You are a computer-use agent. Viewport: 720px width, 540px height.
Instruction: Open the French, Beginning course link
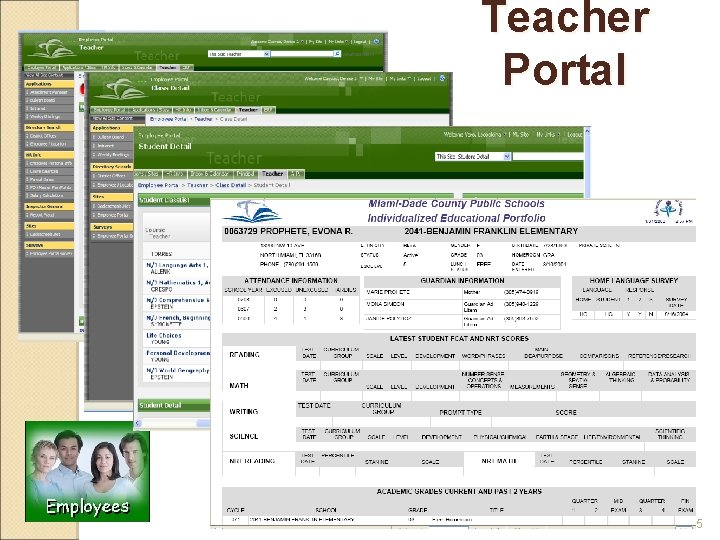click(178, 317)
